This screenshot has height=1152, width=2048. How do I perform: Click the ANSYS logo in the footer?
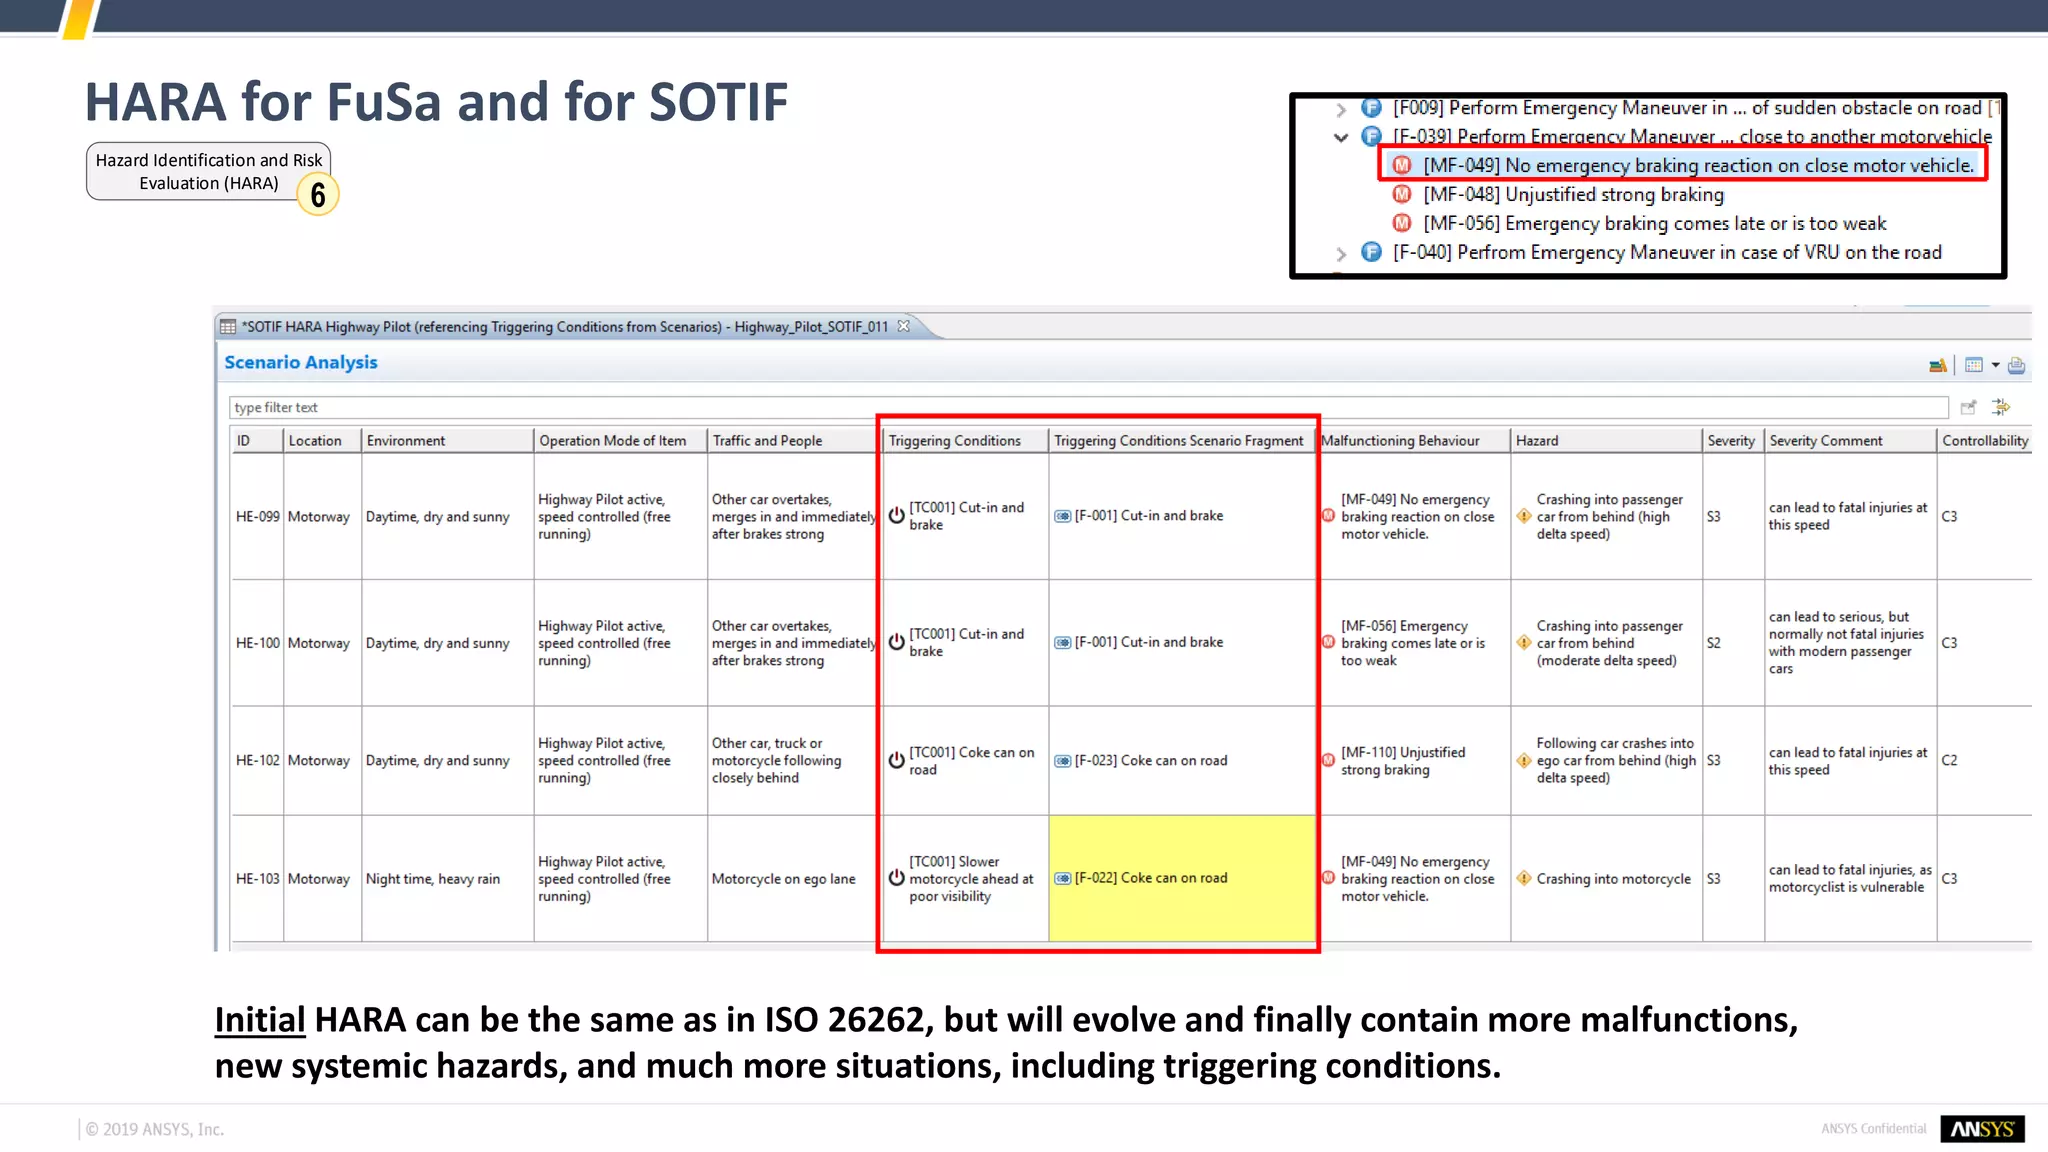pyautogui.click(x=1982, y=1128)
